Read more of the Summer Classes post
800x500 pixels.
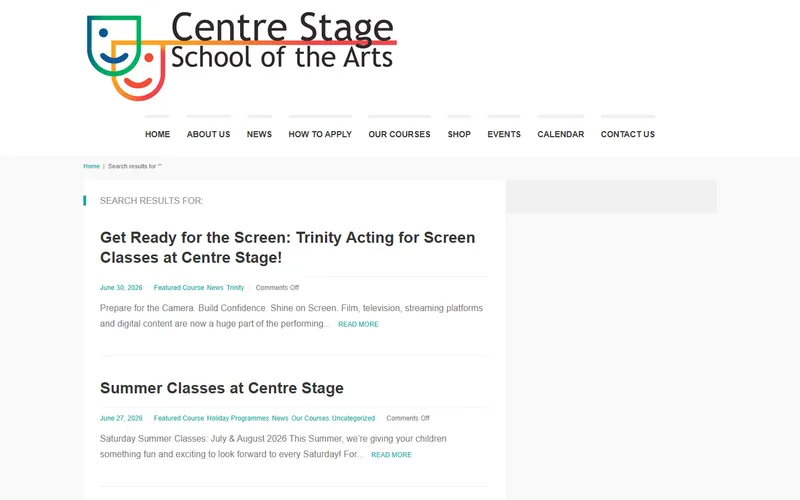click(391, 455)
